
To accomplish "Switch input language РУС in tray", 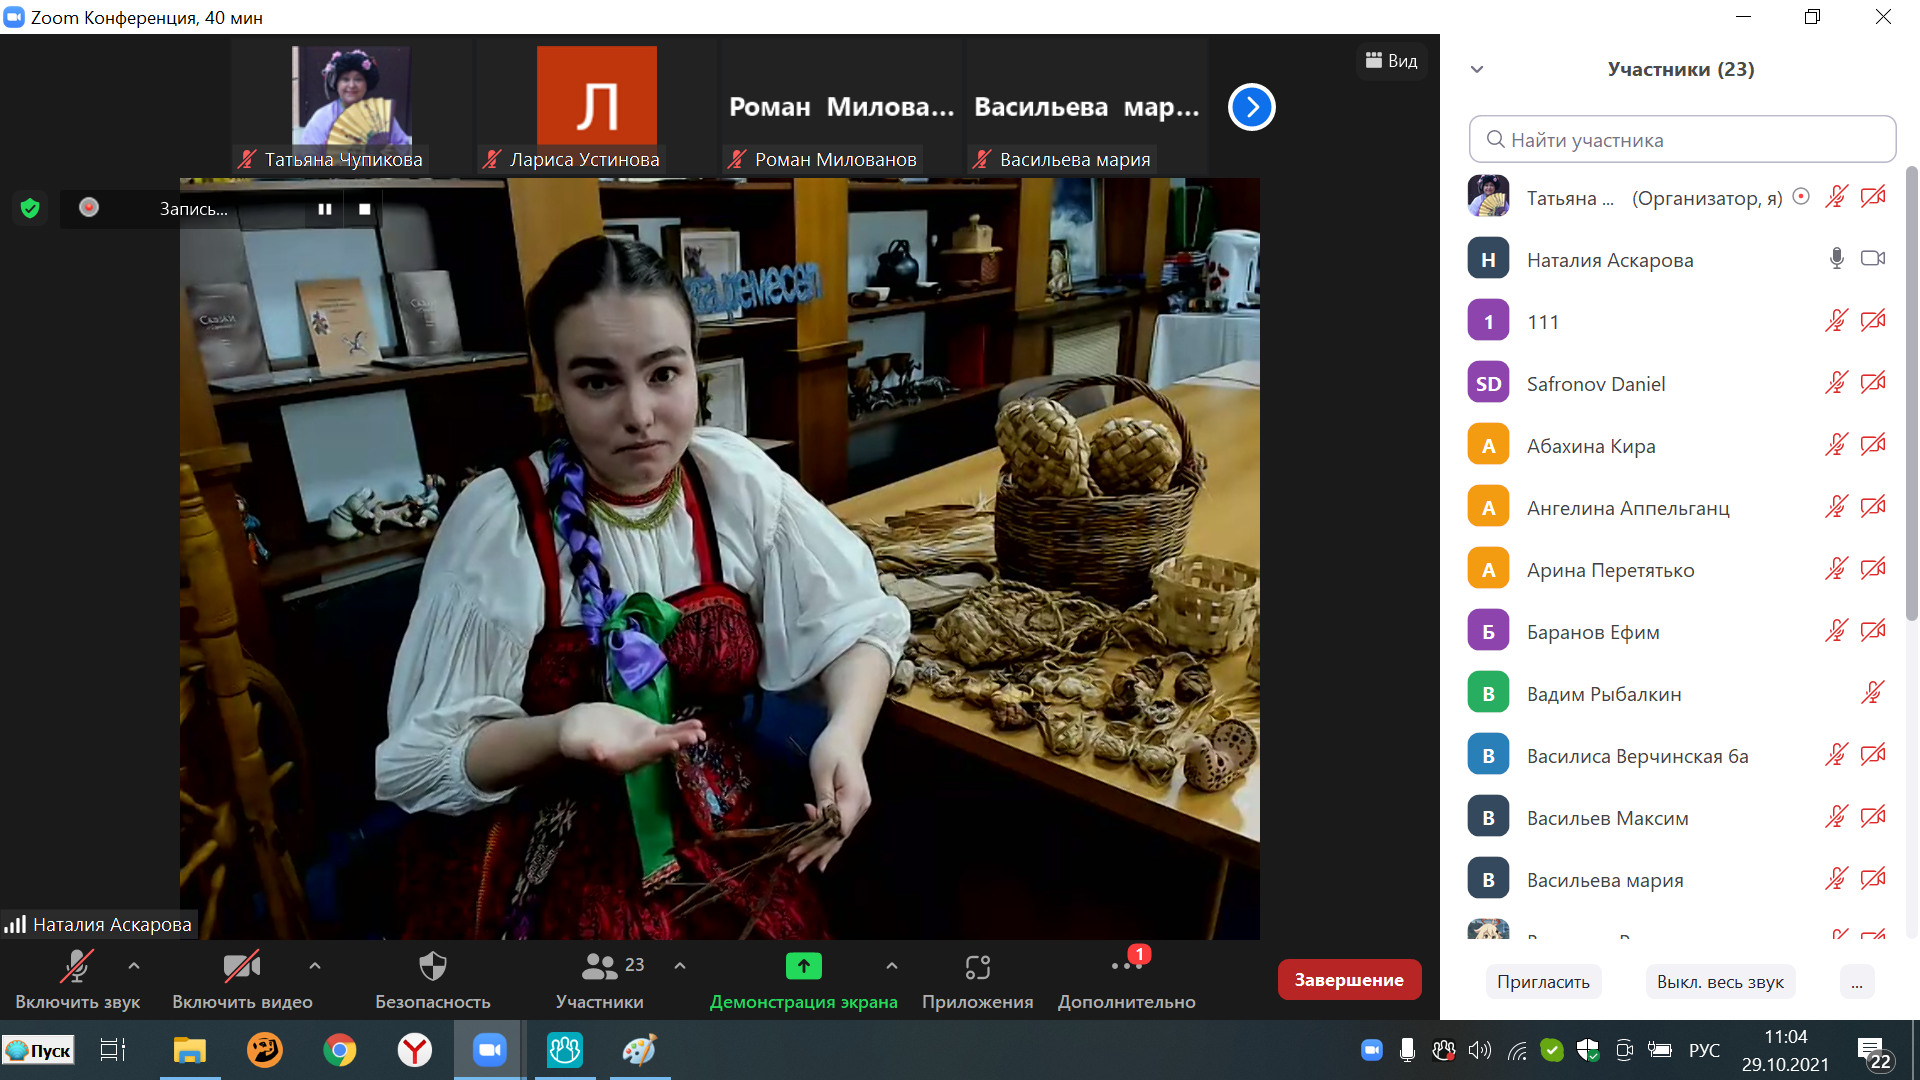I will (x=1704, y=1050).
